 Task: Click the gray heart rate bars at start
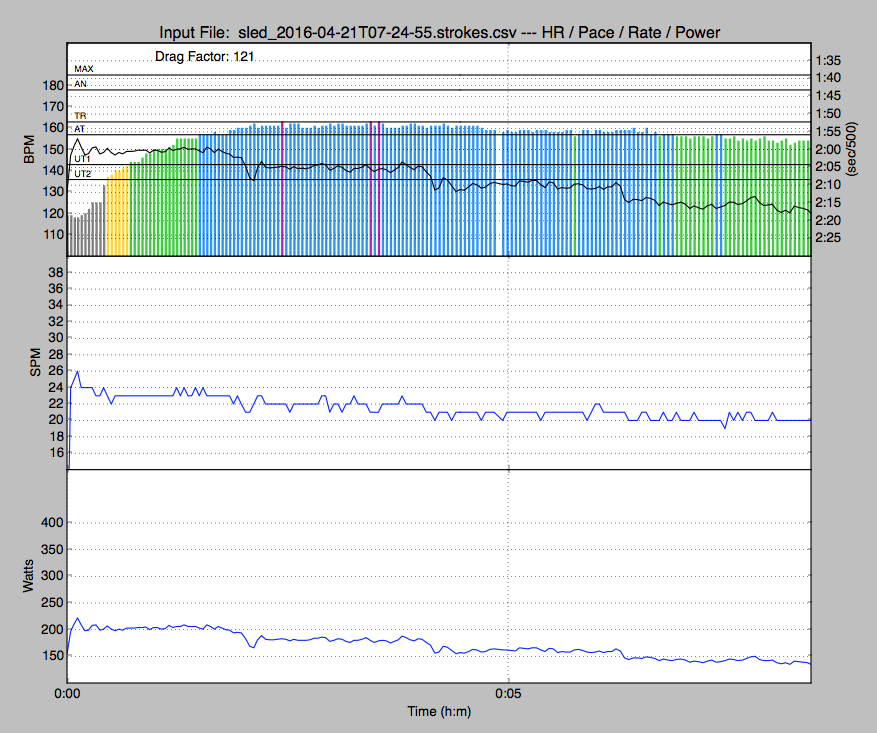coord(86,232)
